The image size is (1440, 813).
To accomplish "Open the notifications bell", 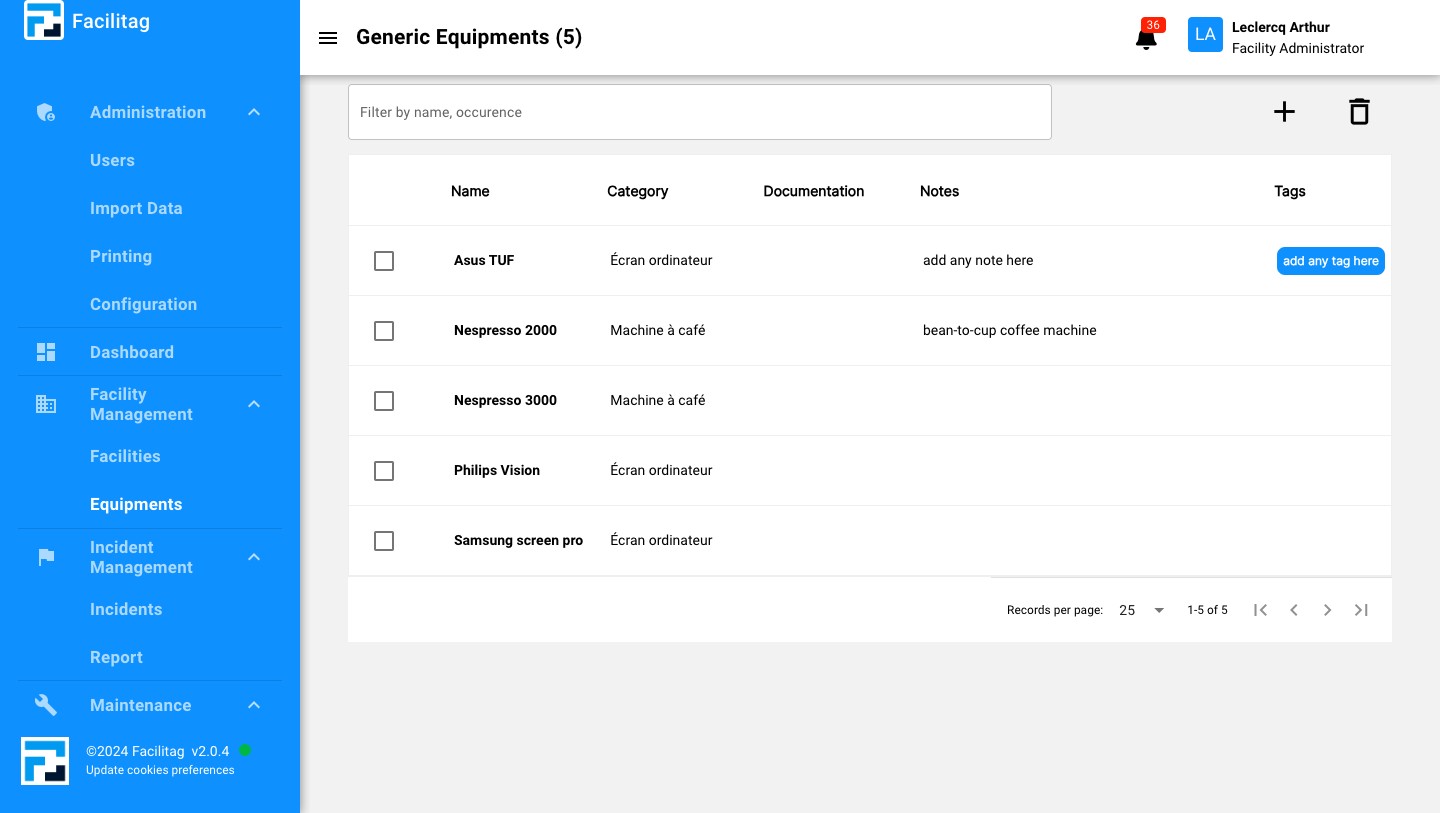I will coord(1146,38).
